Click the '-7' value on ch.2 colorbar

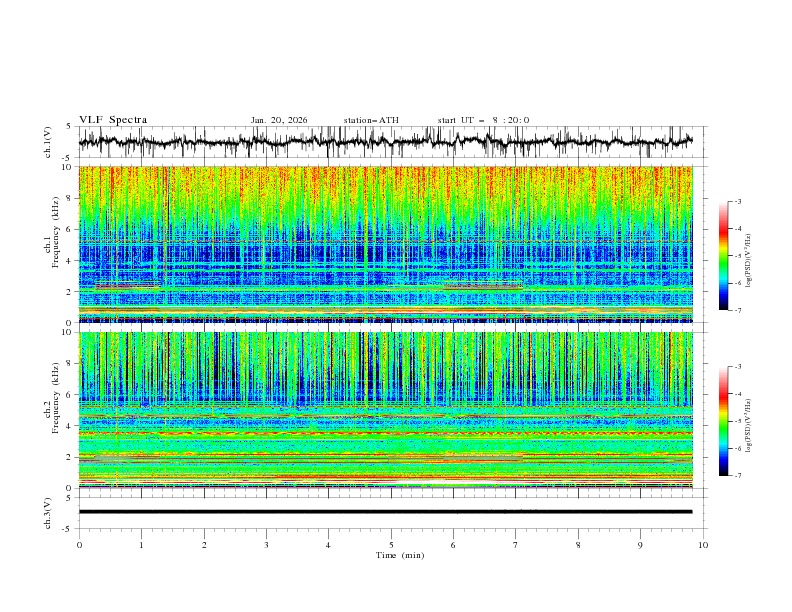(x=737, y=476)
